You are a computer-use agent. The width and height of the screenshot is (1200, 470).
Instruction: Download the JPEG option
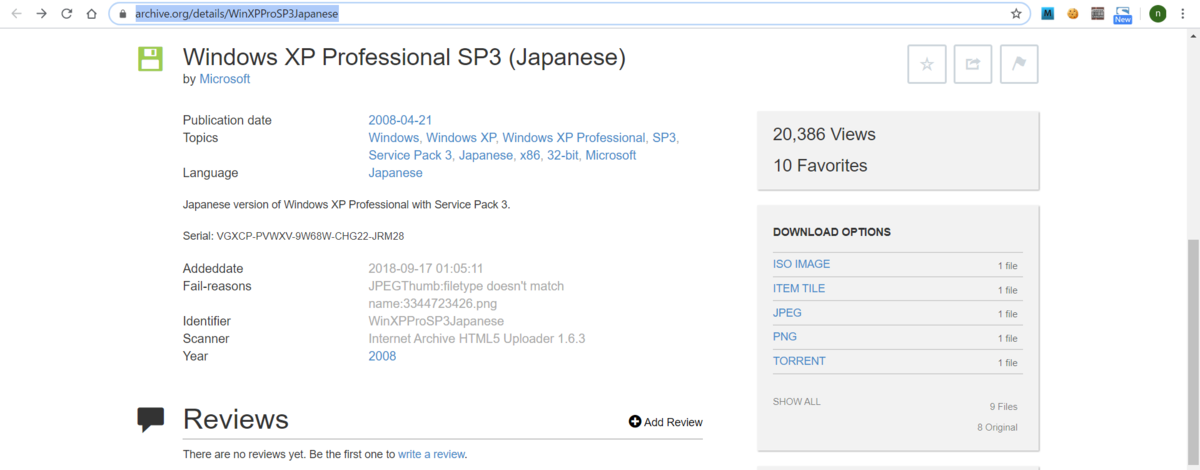787,313
